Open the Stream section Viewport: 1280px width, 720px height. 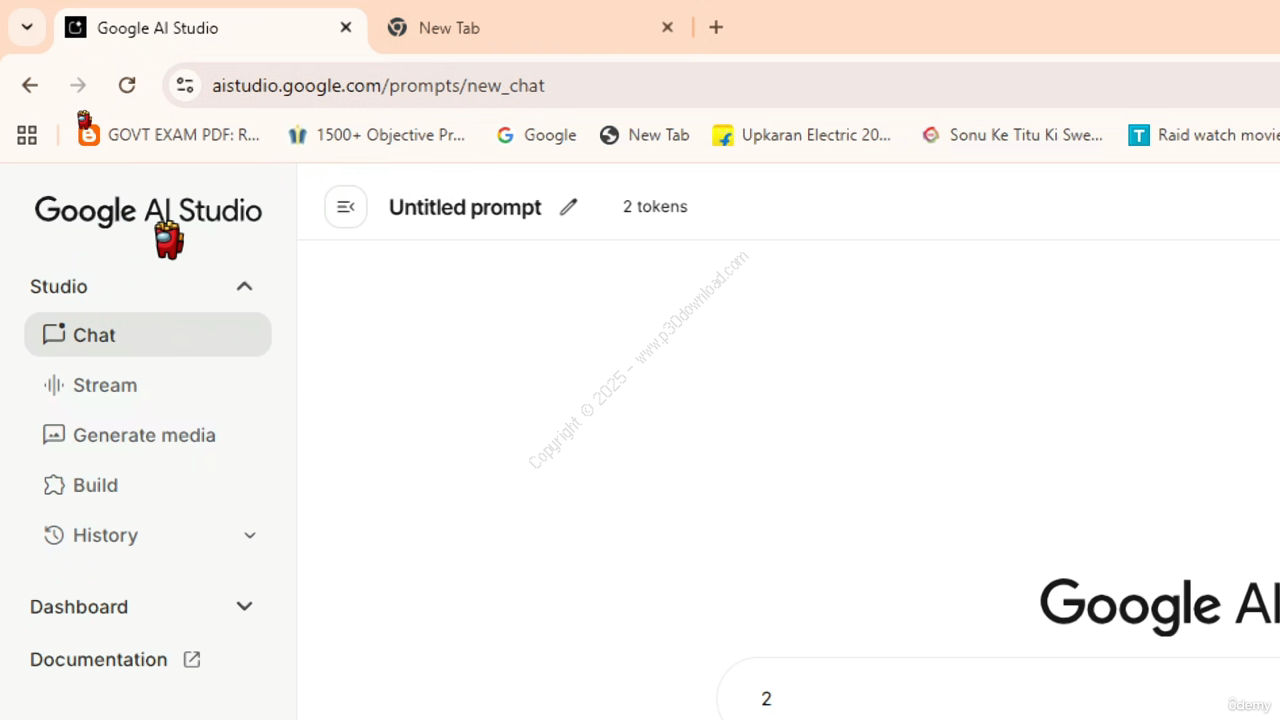[x=104, y=385]
